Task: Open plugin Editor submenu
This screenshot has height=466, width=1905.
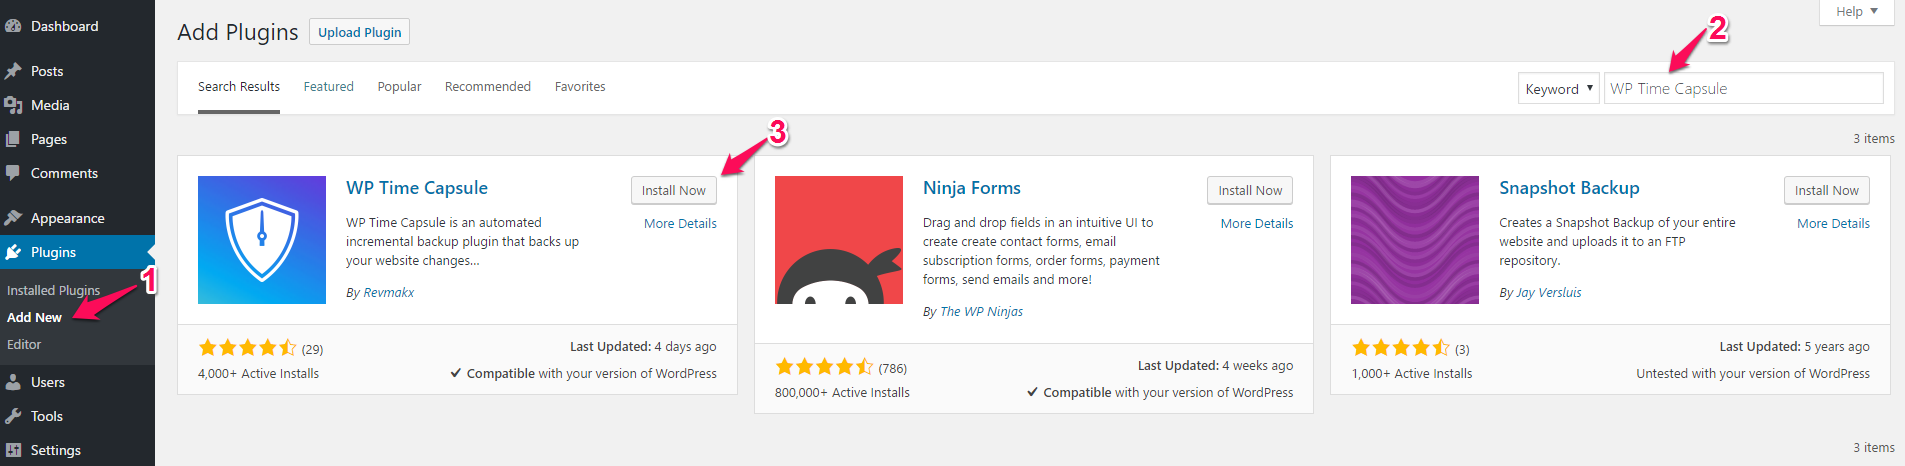Action: [24, 344]
